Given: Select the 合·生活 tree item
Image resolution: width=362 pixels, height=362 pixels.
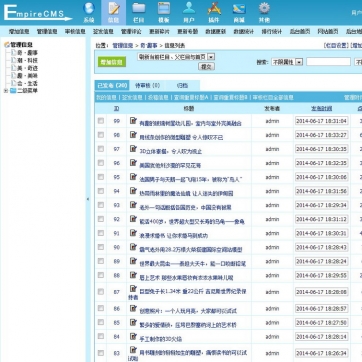Looking at the screenshot, I should coord(28,83).
